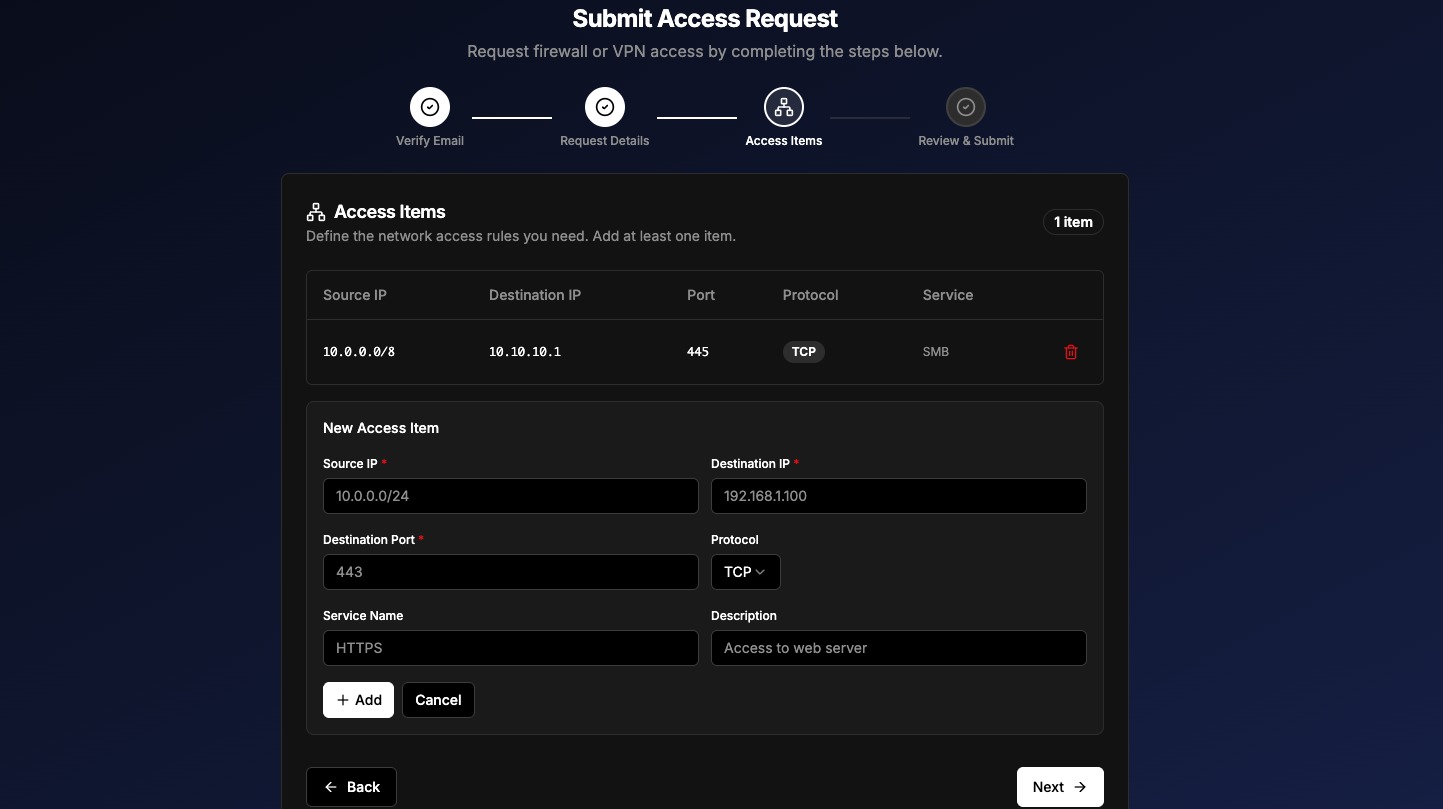Click the Protocol column header

pos(810,295)
